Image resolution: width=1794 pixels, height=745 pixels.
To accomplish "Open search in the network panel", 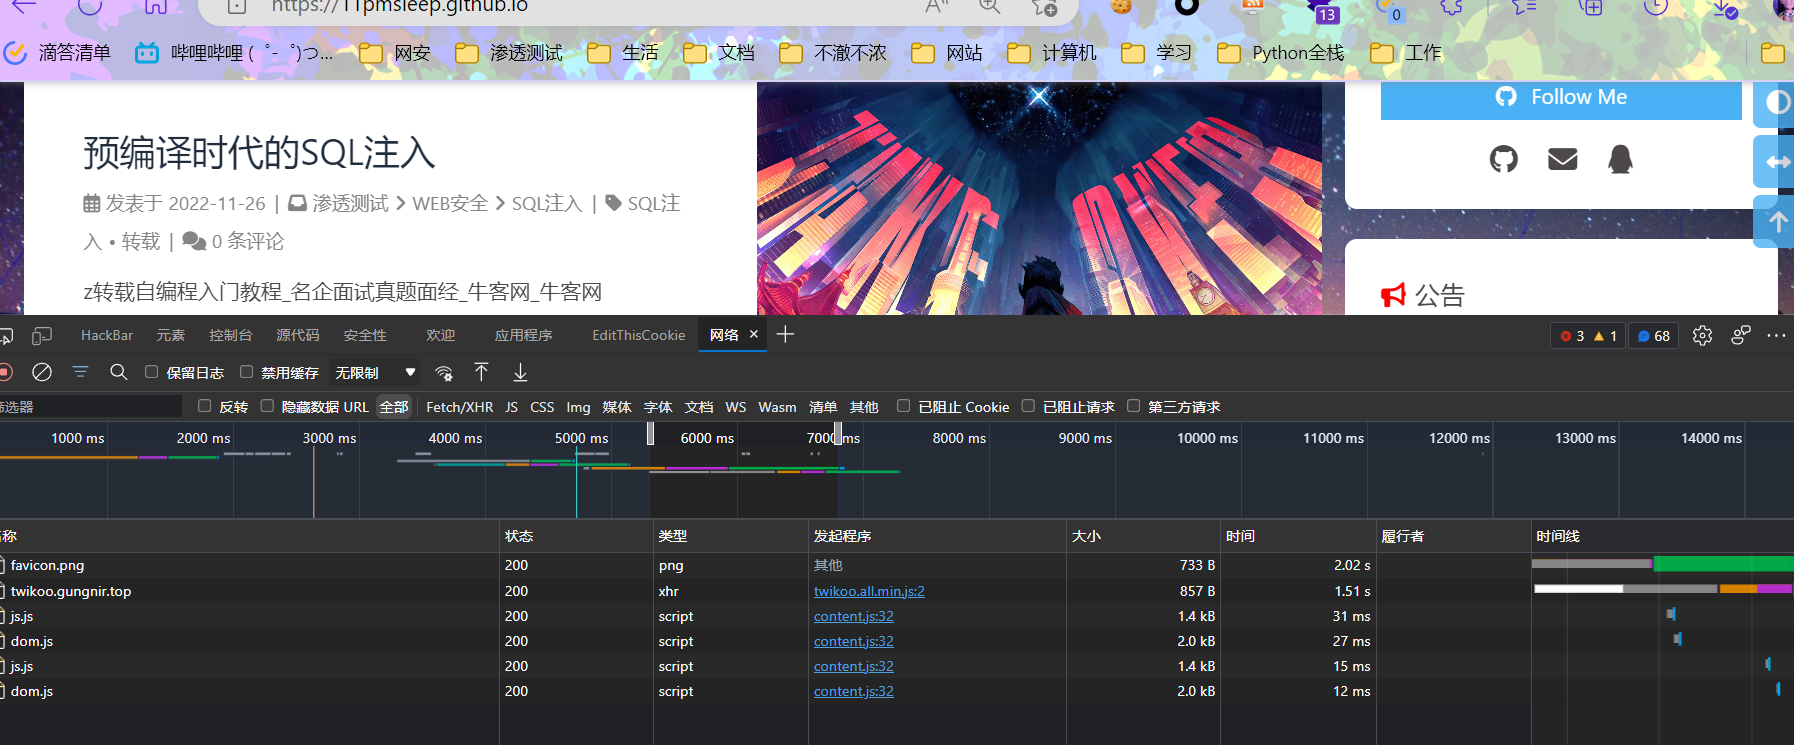I will (118, 372).
